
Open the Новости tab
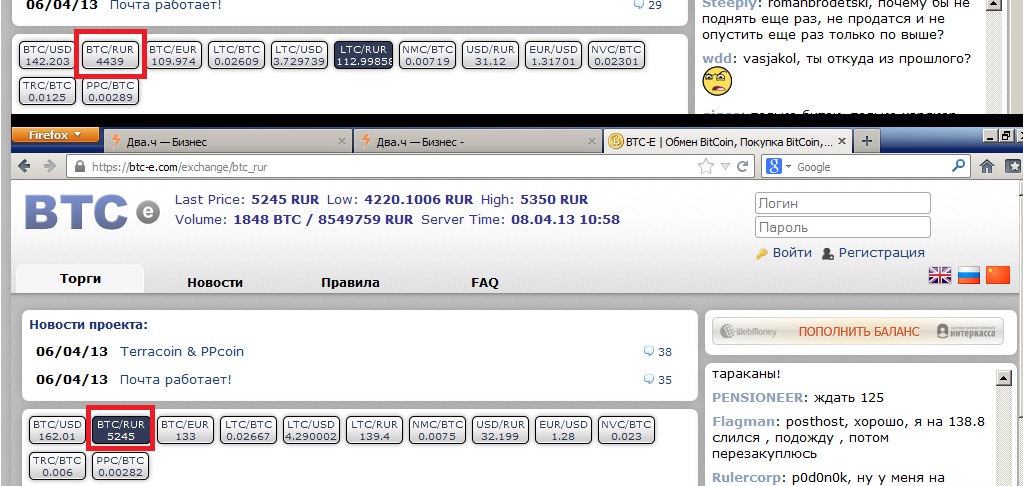click(215, 282)
